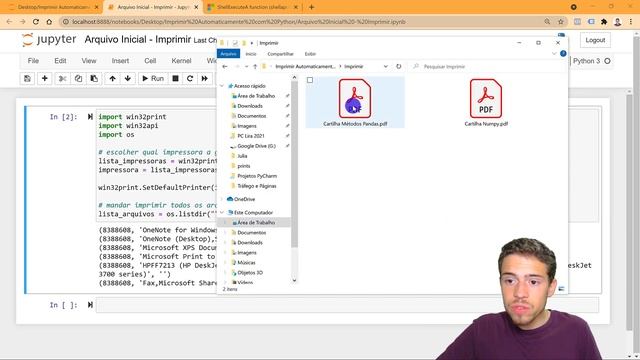Collapse Este Computador tree node
The height and width of the screenshot is (360, 640).
click(222, 213)
